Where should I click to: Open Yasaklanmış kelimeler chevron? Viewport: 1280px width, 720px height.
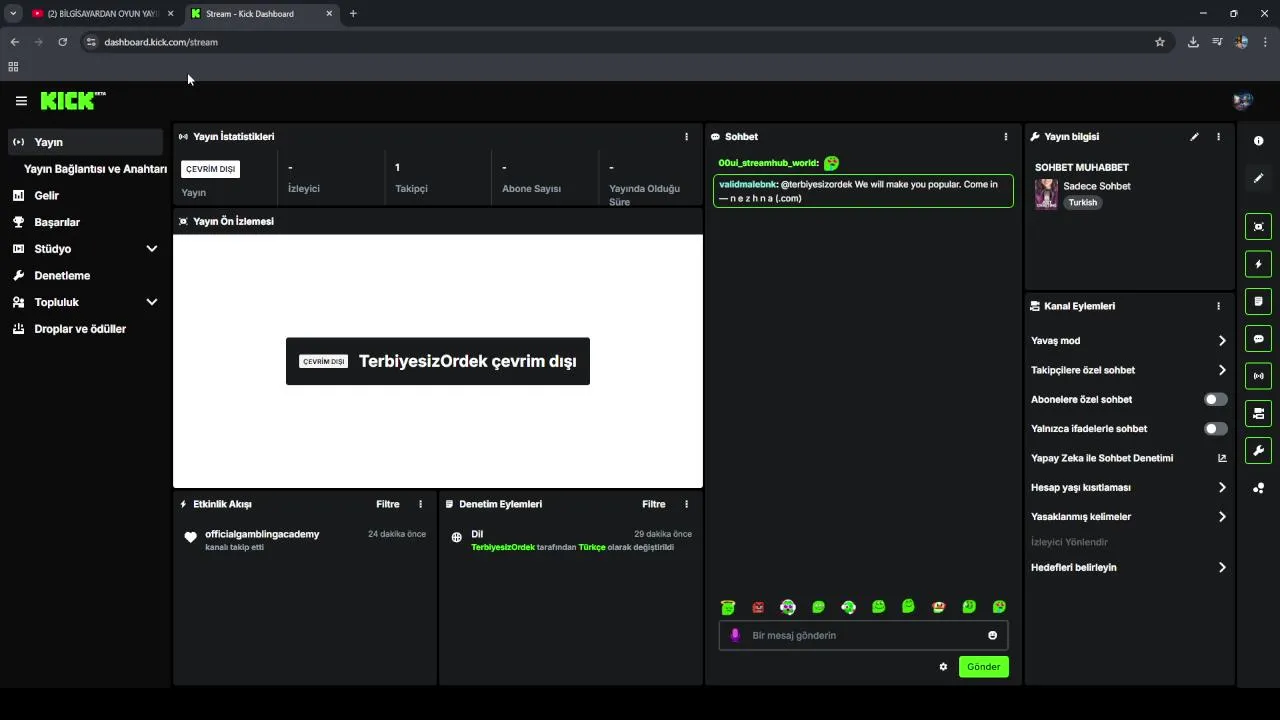[1222, 517]
